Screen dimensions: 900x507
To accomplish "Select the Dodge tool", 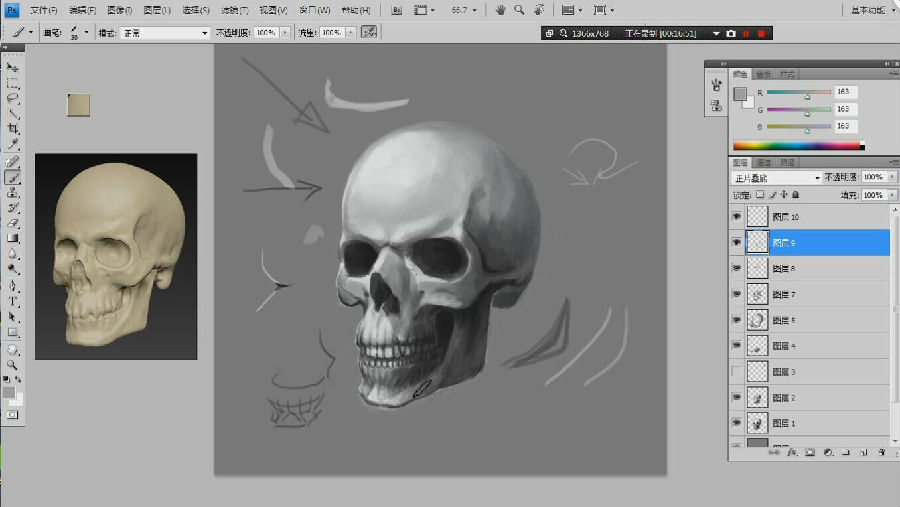I will coord(12,269).
